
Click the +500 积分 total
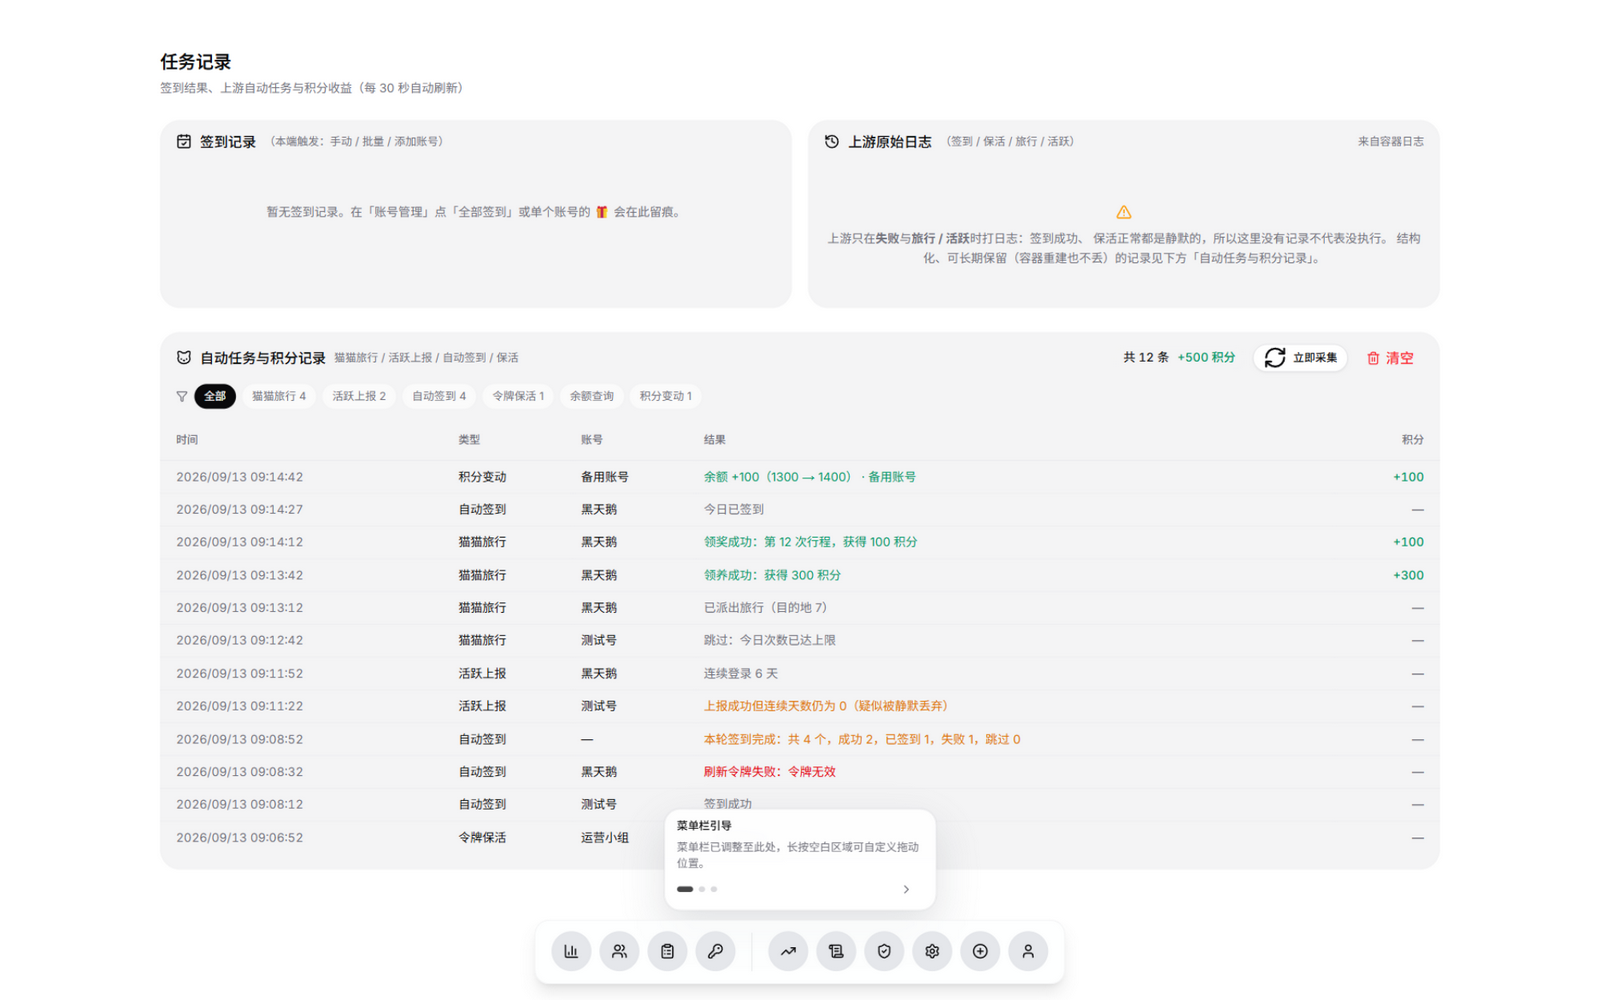(1206, 358)
